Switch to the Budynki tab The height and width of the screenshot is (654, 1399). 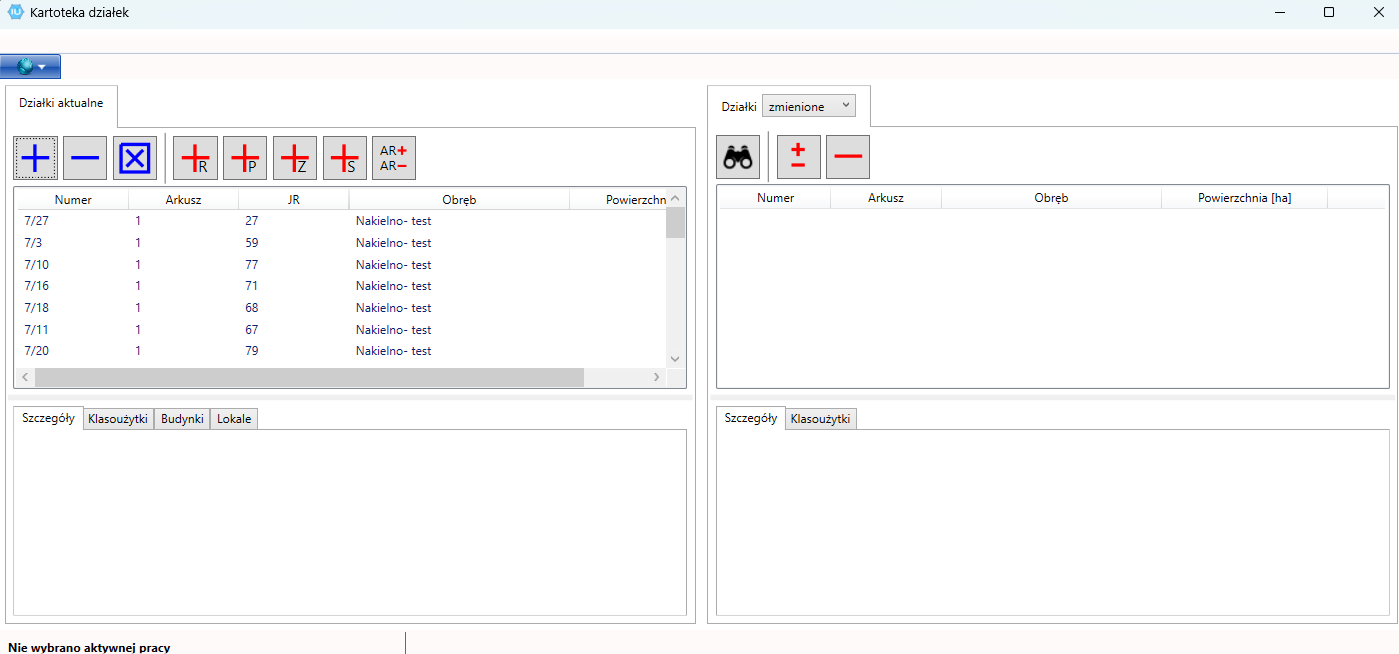(182, 419)
